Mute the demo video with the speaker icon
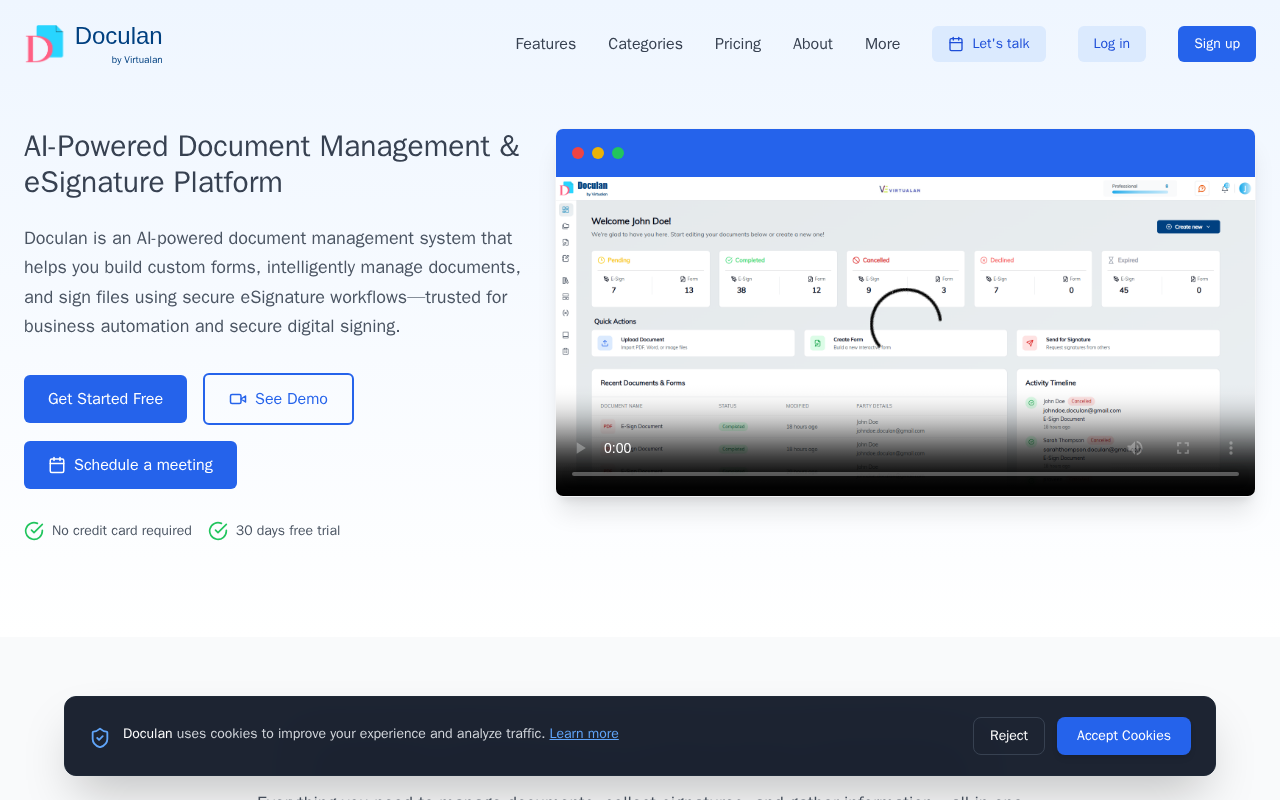The image size is (1280, 800). (x=1135, y=448)
